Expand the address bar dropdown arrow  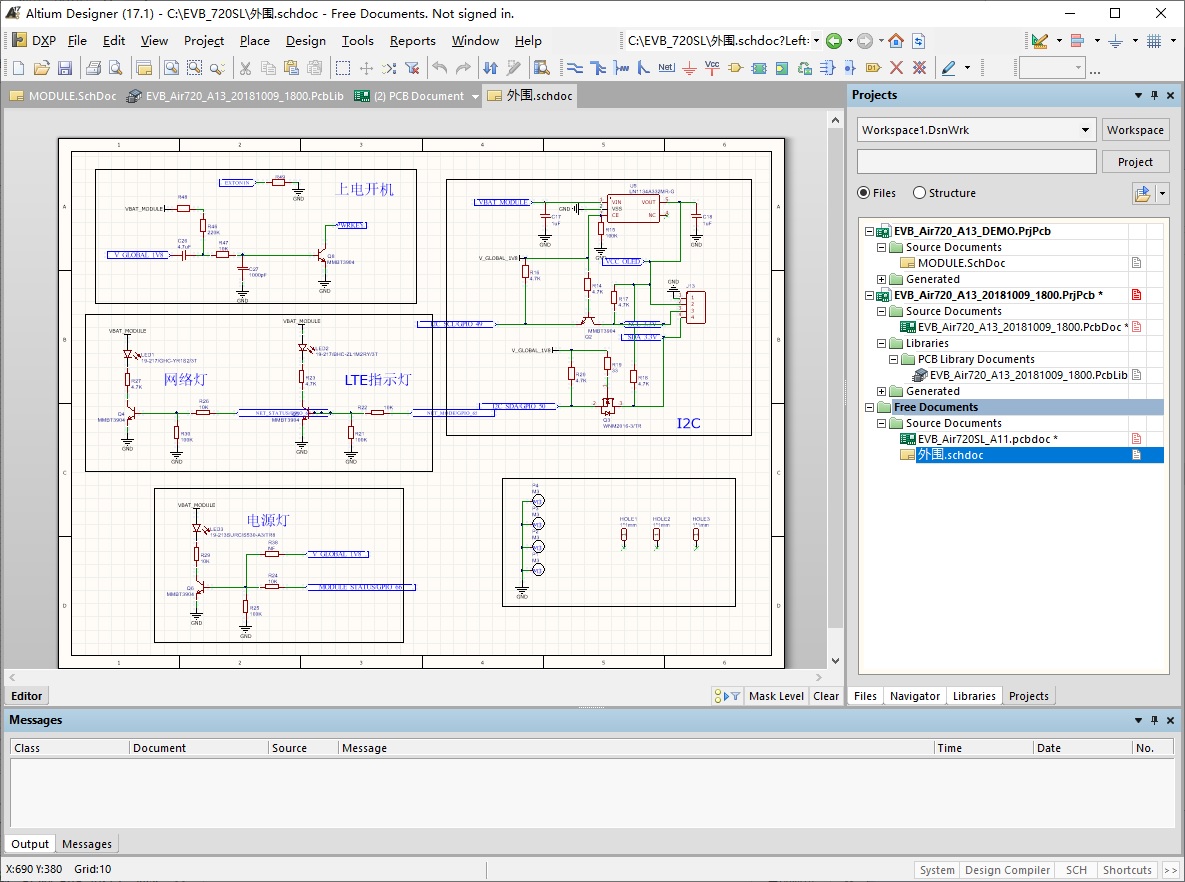(x=816, y=41)
